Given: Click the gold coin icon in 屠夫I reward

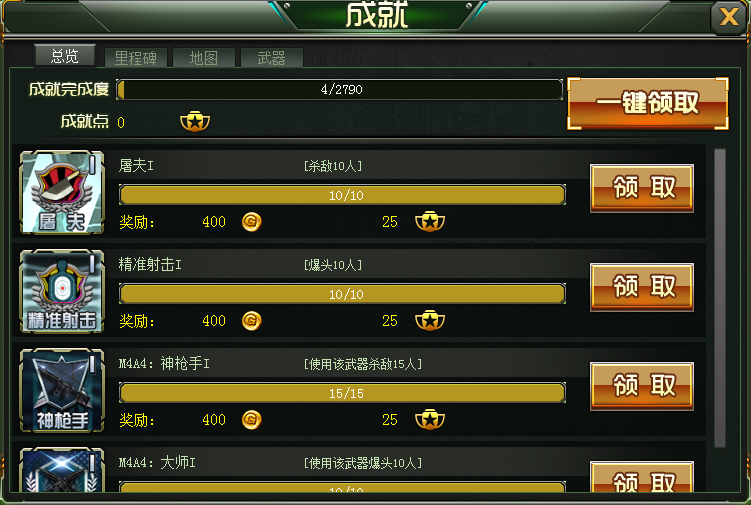Looking at the screenshot, I should (251, 222).
